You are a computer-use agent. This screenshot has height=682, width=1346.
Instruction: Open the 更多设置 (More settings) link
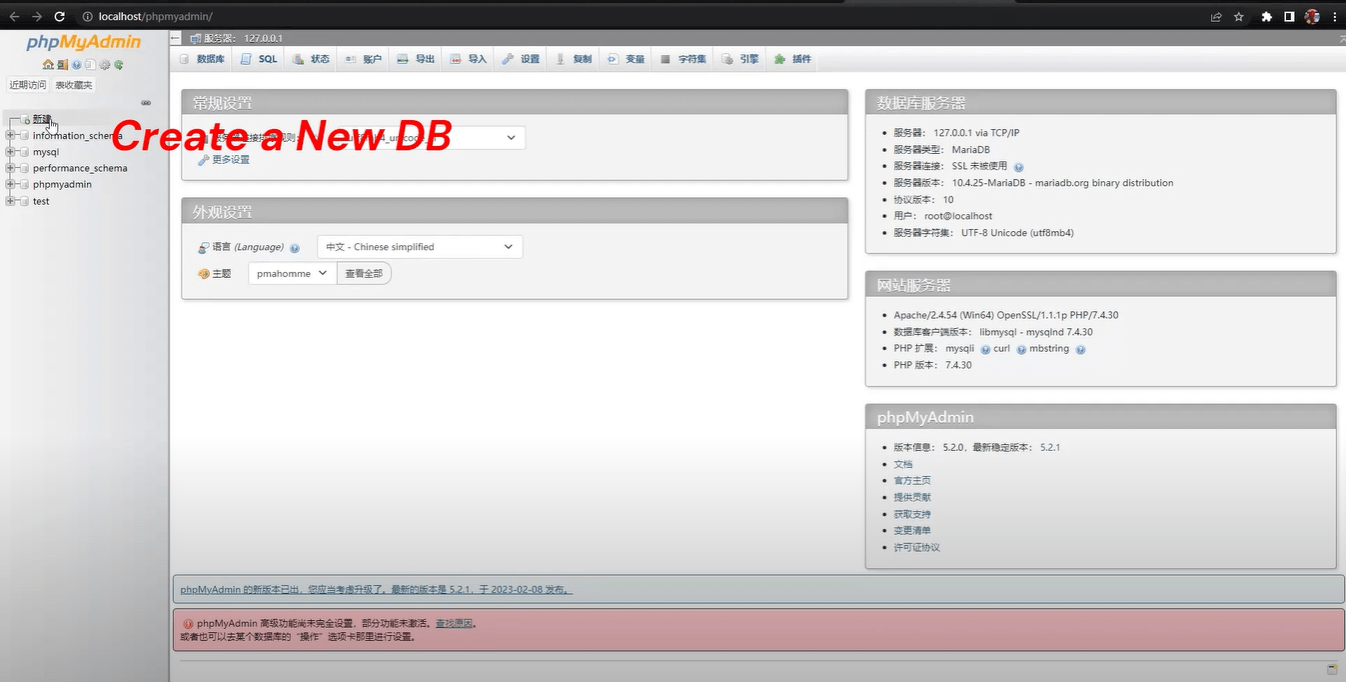231,160
